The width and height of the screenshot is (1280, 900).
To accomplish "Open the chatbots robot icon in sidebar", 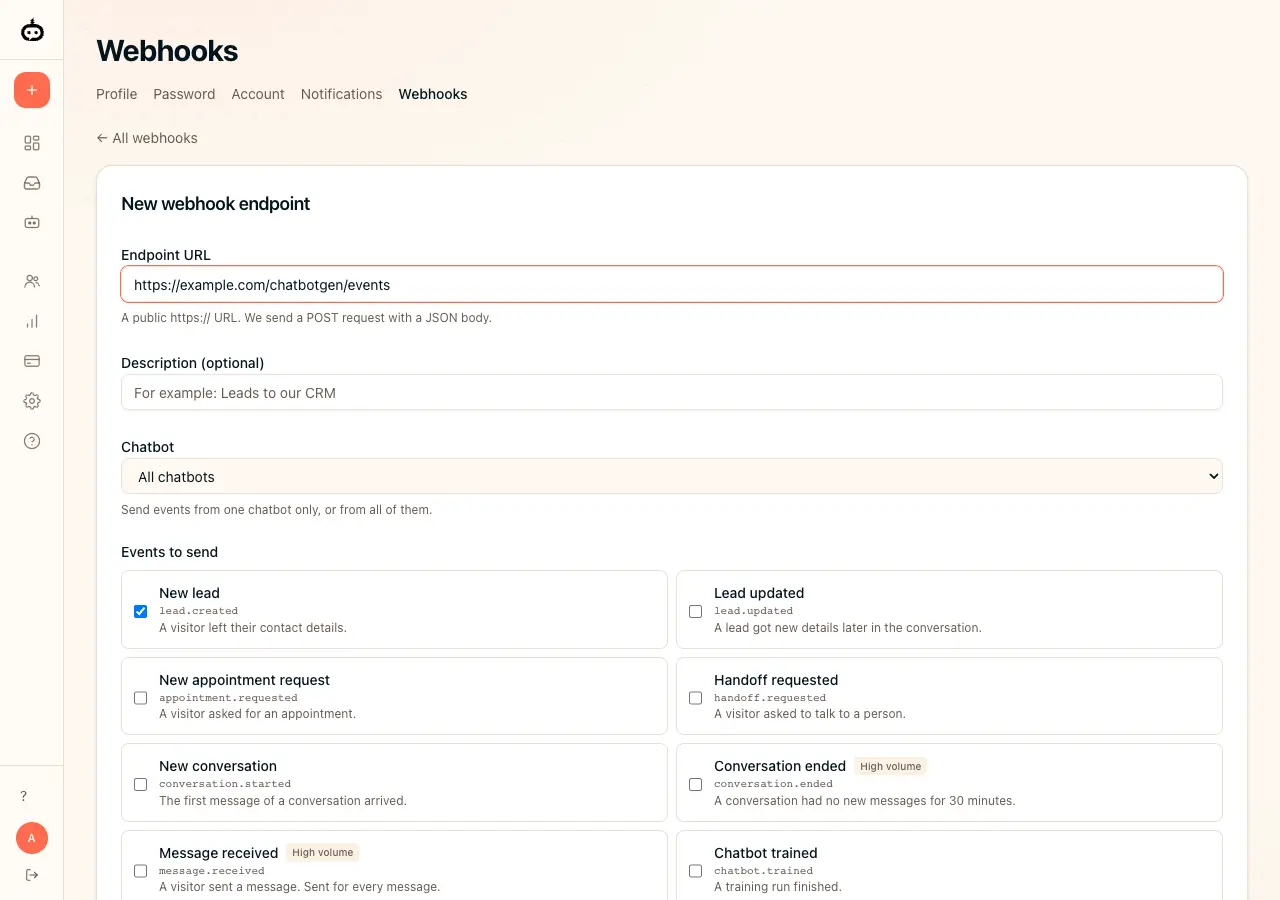I will point(32,222).
